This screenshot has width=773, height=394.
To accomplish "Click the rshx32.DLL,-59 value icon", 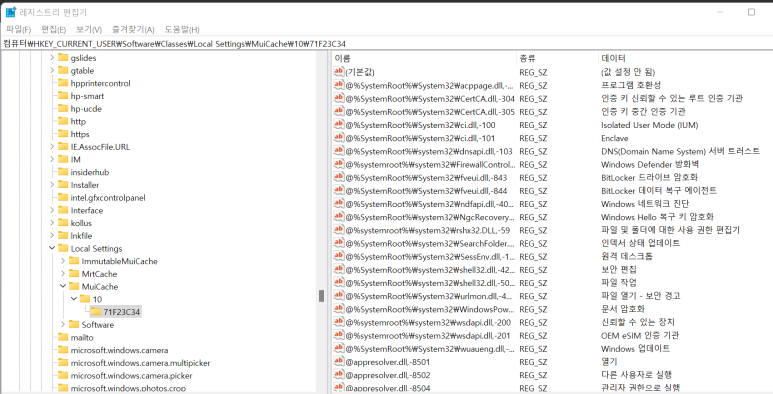I will pos(339,230).
